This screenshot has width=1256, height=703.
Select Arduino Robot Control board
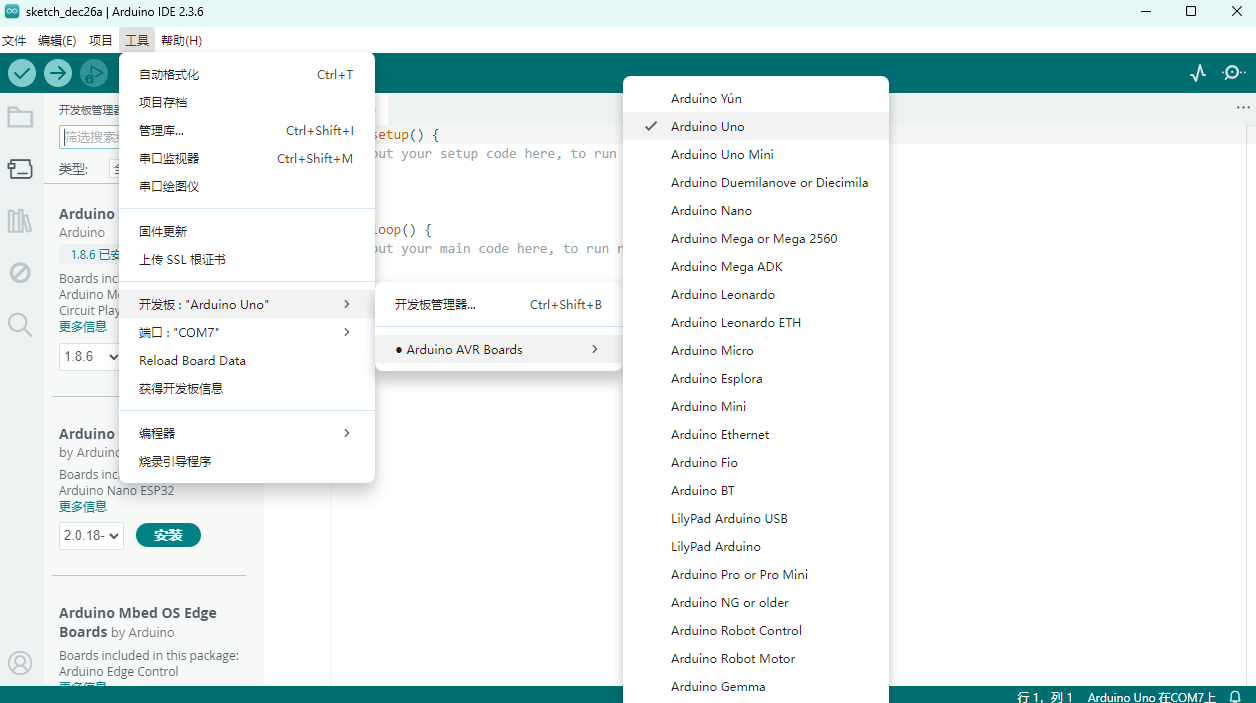click(756, 630)
